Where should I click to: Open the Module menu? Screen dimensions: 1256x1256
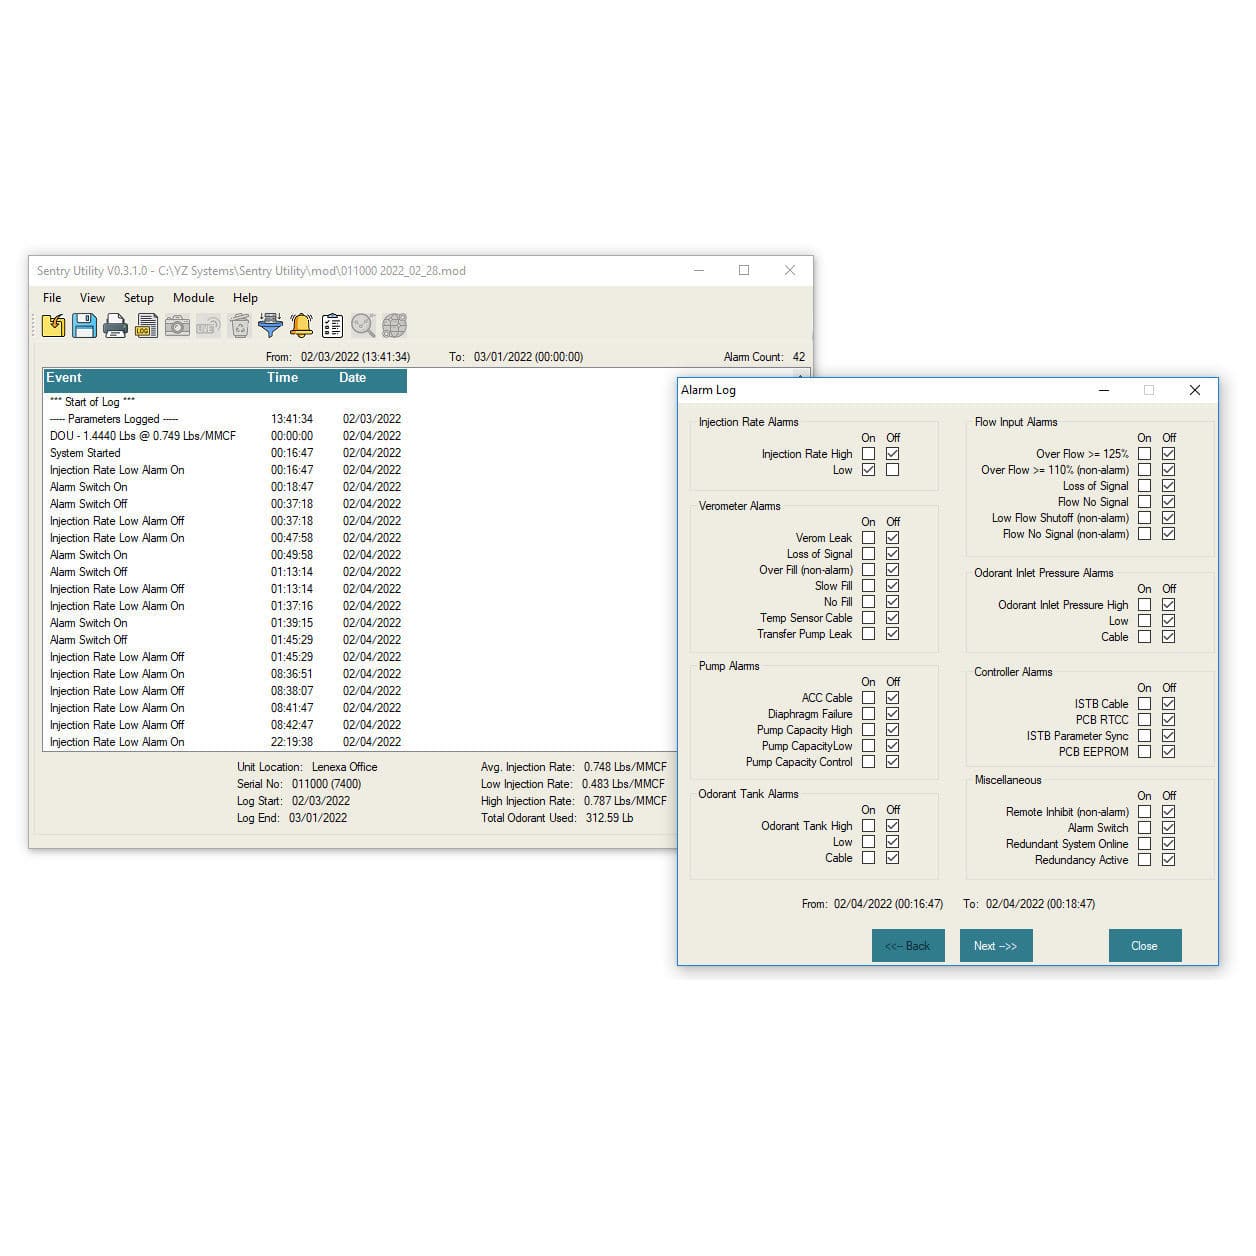tap(193, 297)
